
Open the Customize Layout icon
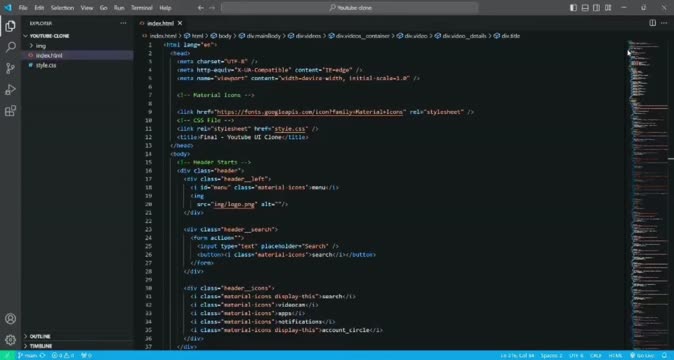click(608, 8)
